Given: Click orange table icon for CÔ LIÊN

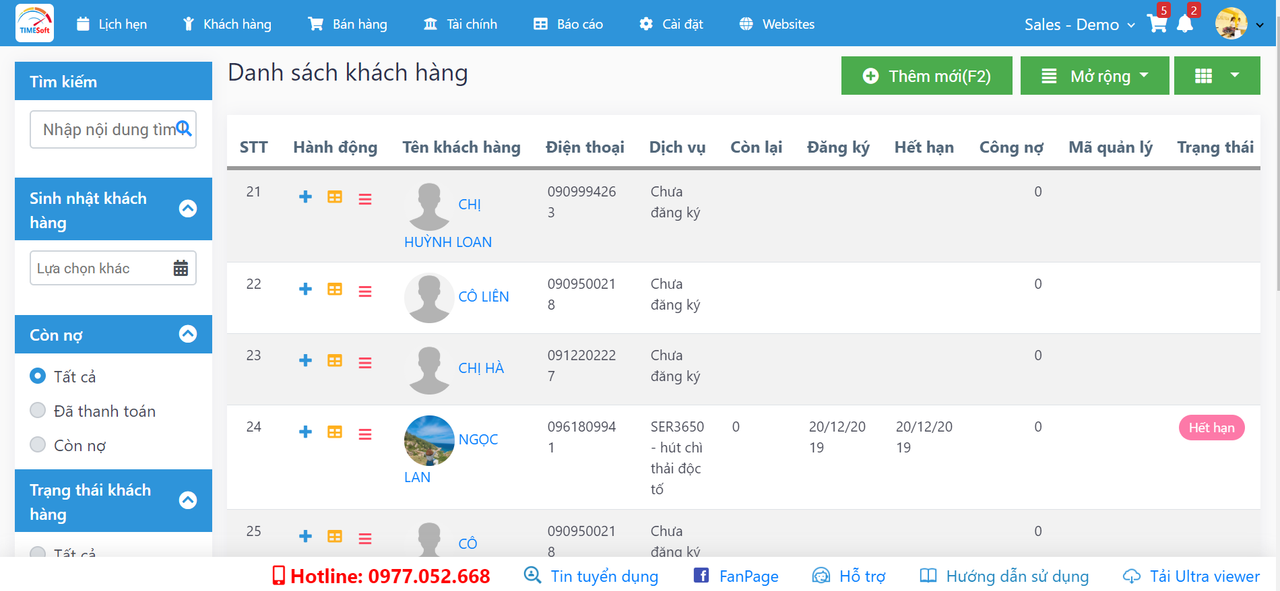Looking at the screenshot, I should pos(335,289).
